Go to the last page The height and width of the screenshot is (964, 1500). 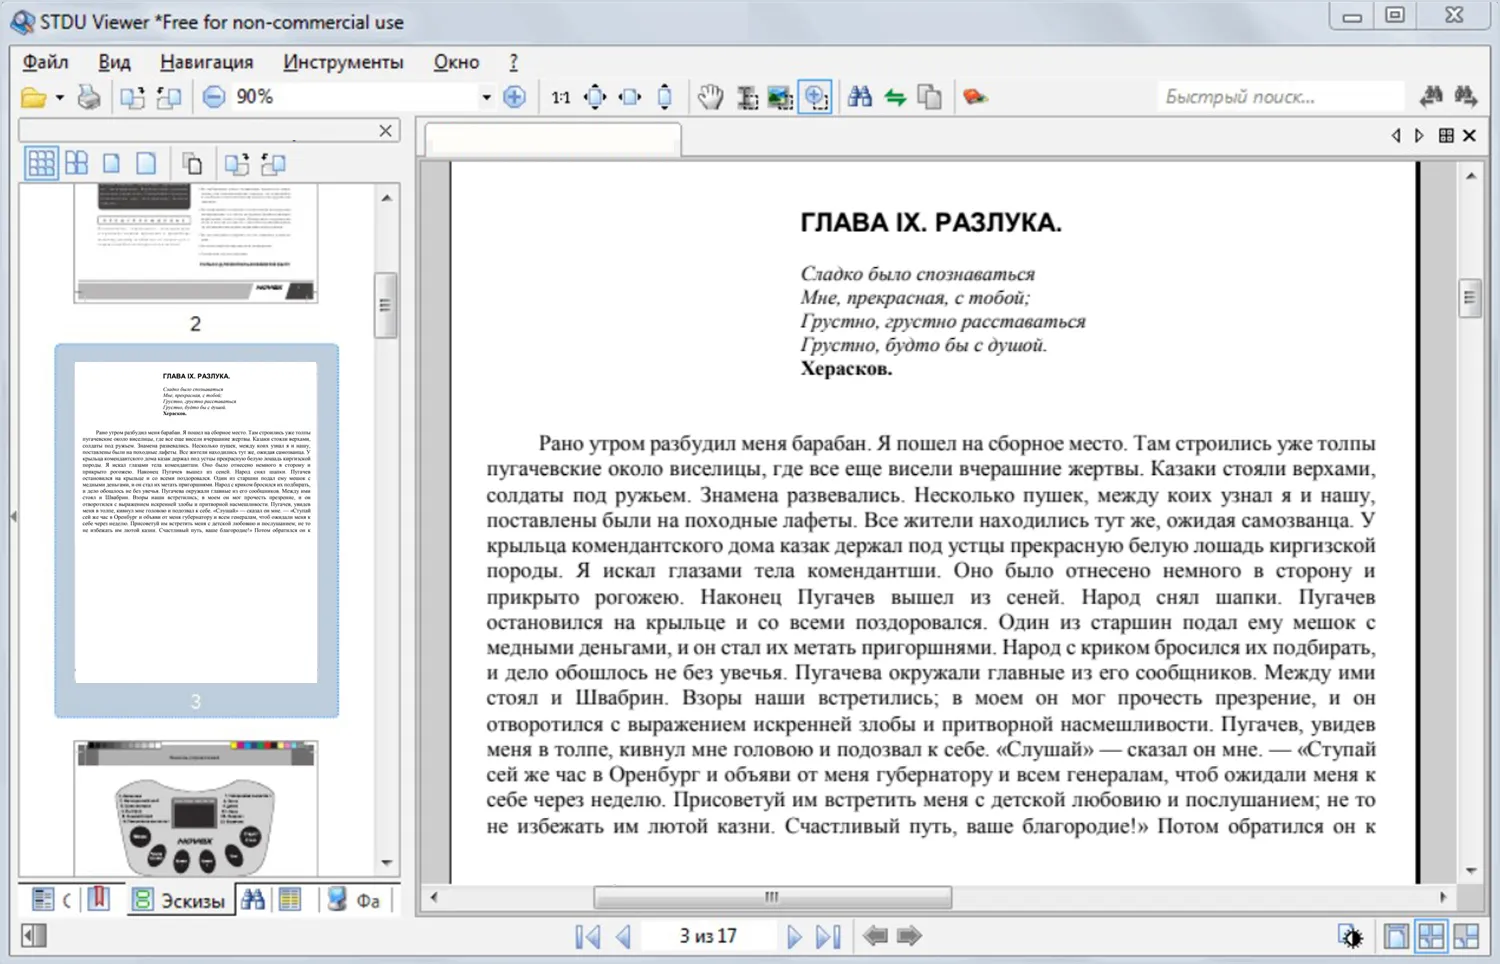click(x=827, y=937)
